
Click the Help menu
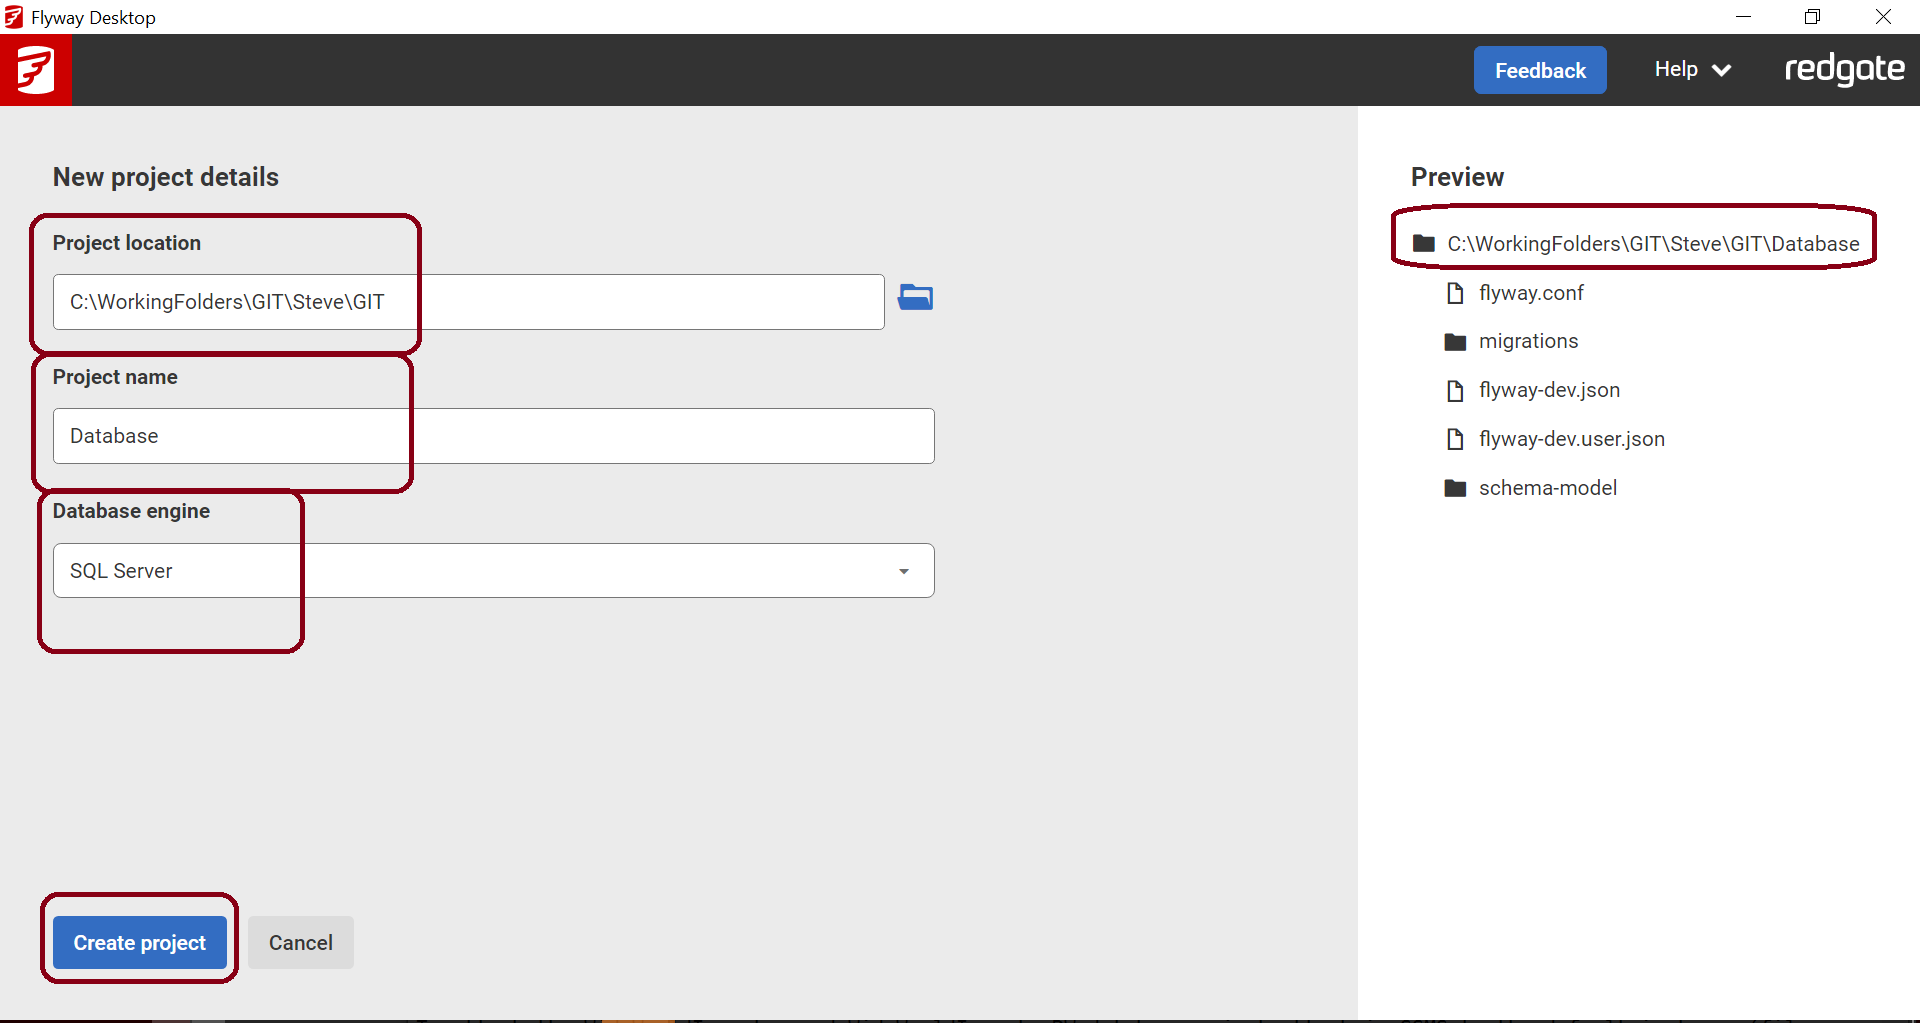coord(1676,69)
